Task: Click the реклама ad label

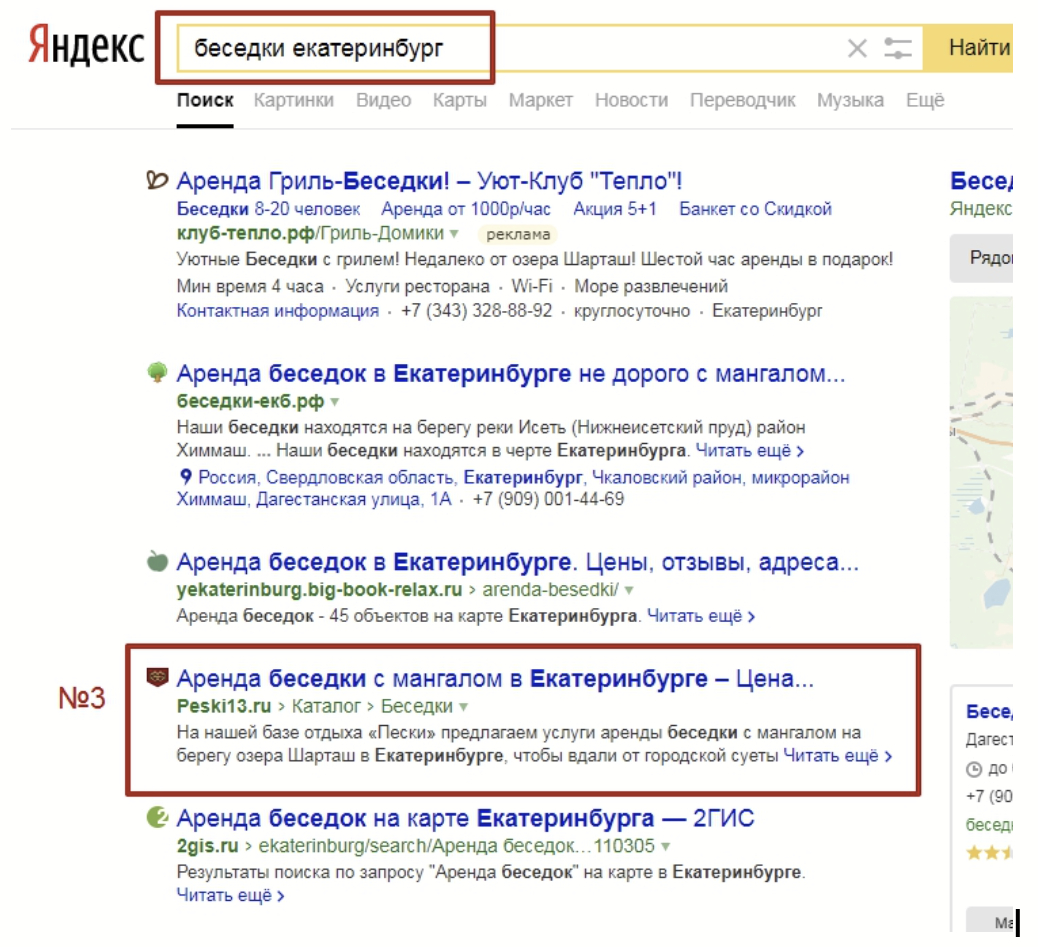Action: [x=518, y=234]
